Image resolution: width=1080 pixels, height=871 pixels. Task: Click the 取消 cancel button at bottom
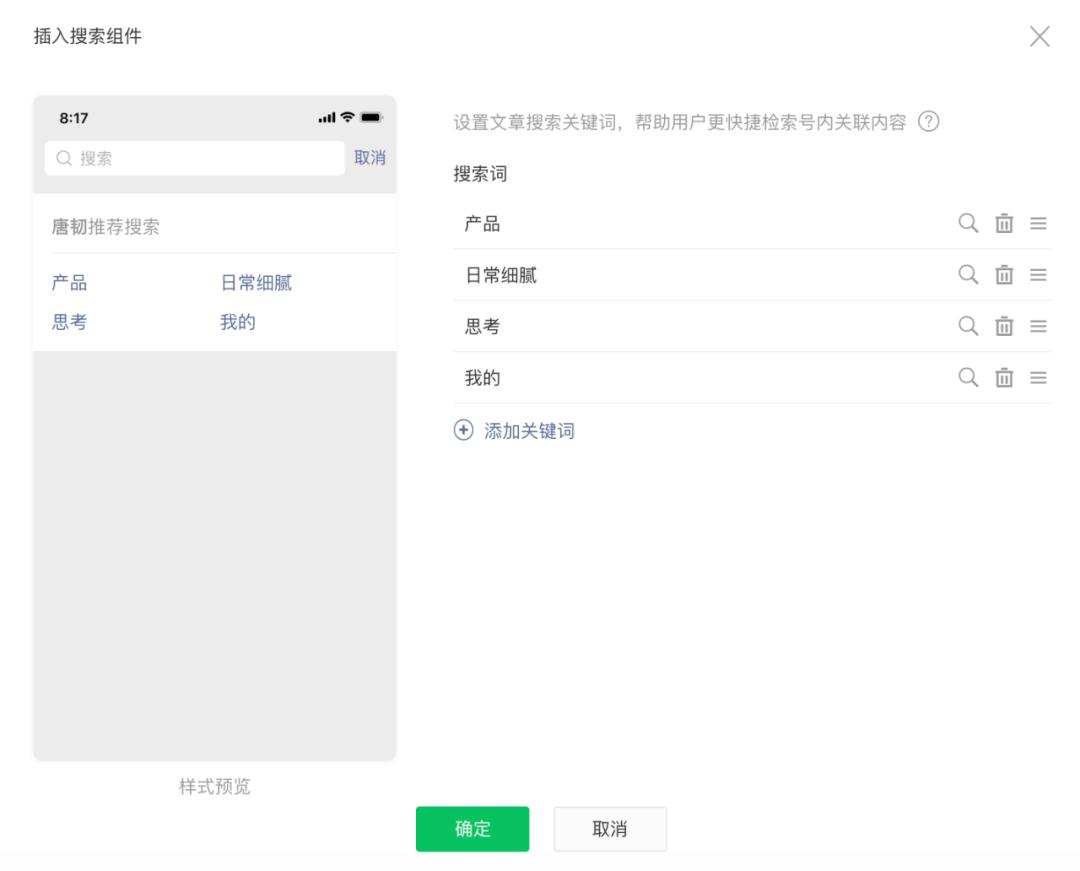610,828
